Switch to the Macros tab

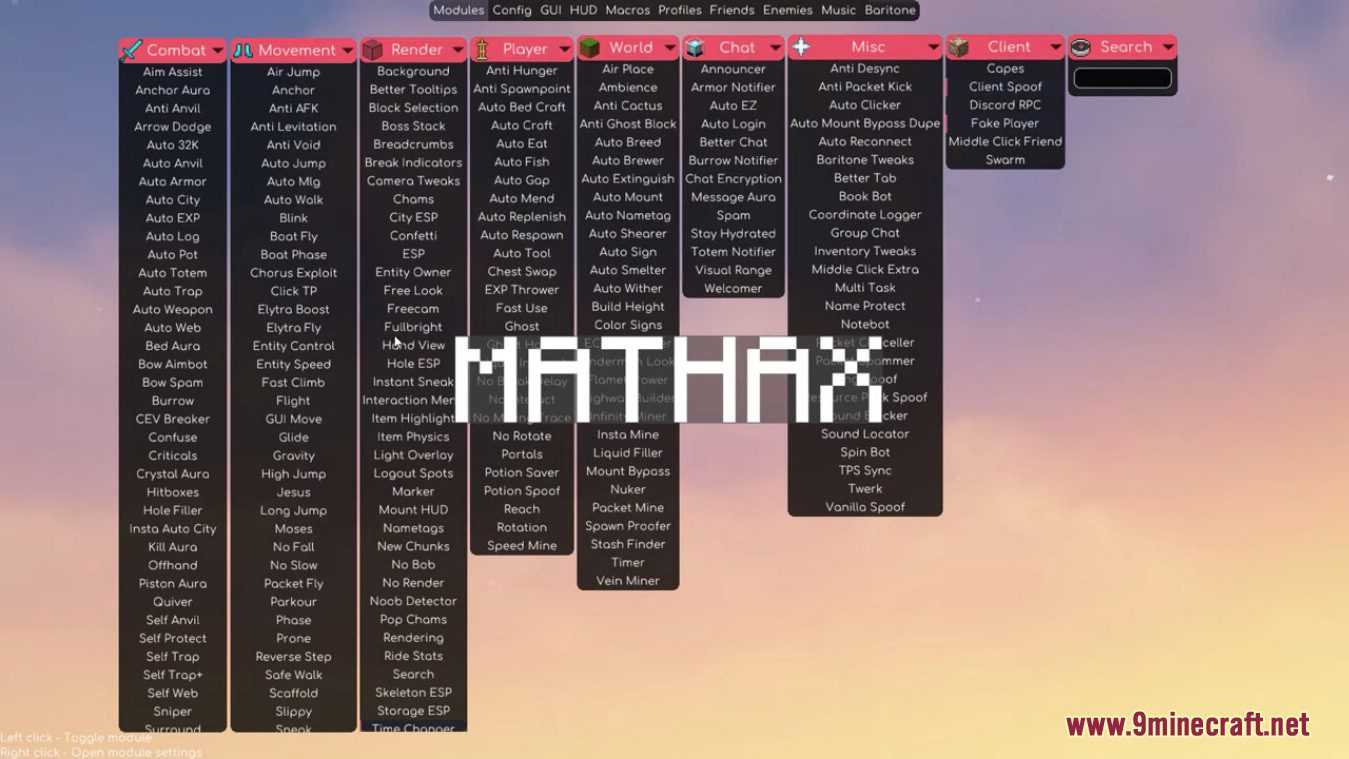click(x=628, y=10)
